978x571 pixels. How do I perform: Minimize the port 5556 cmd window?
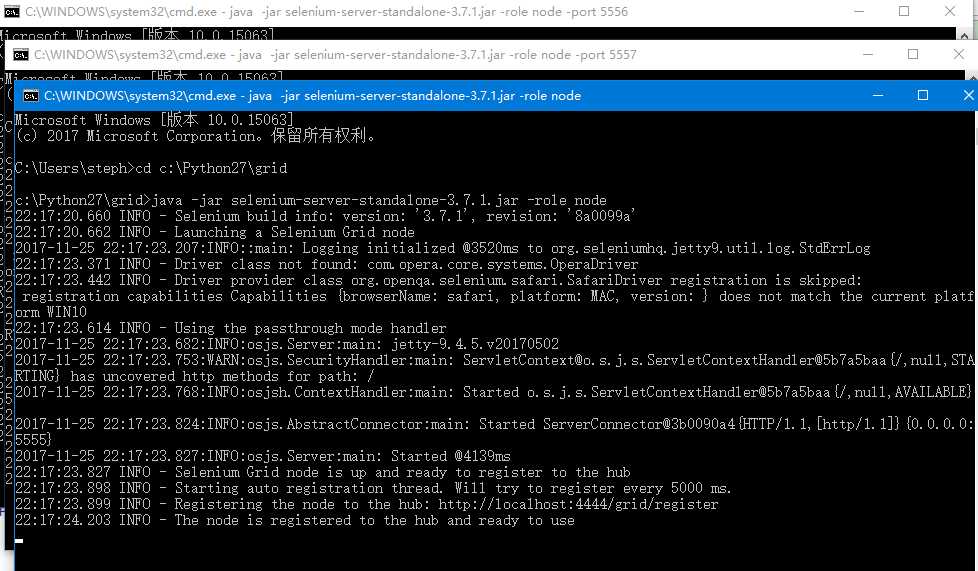coord(859,12)
